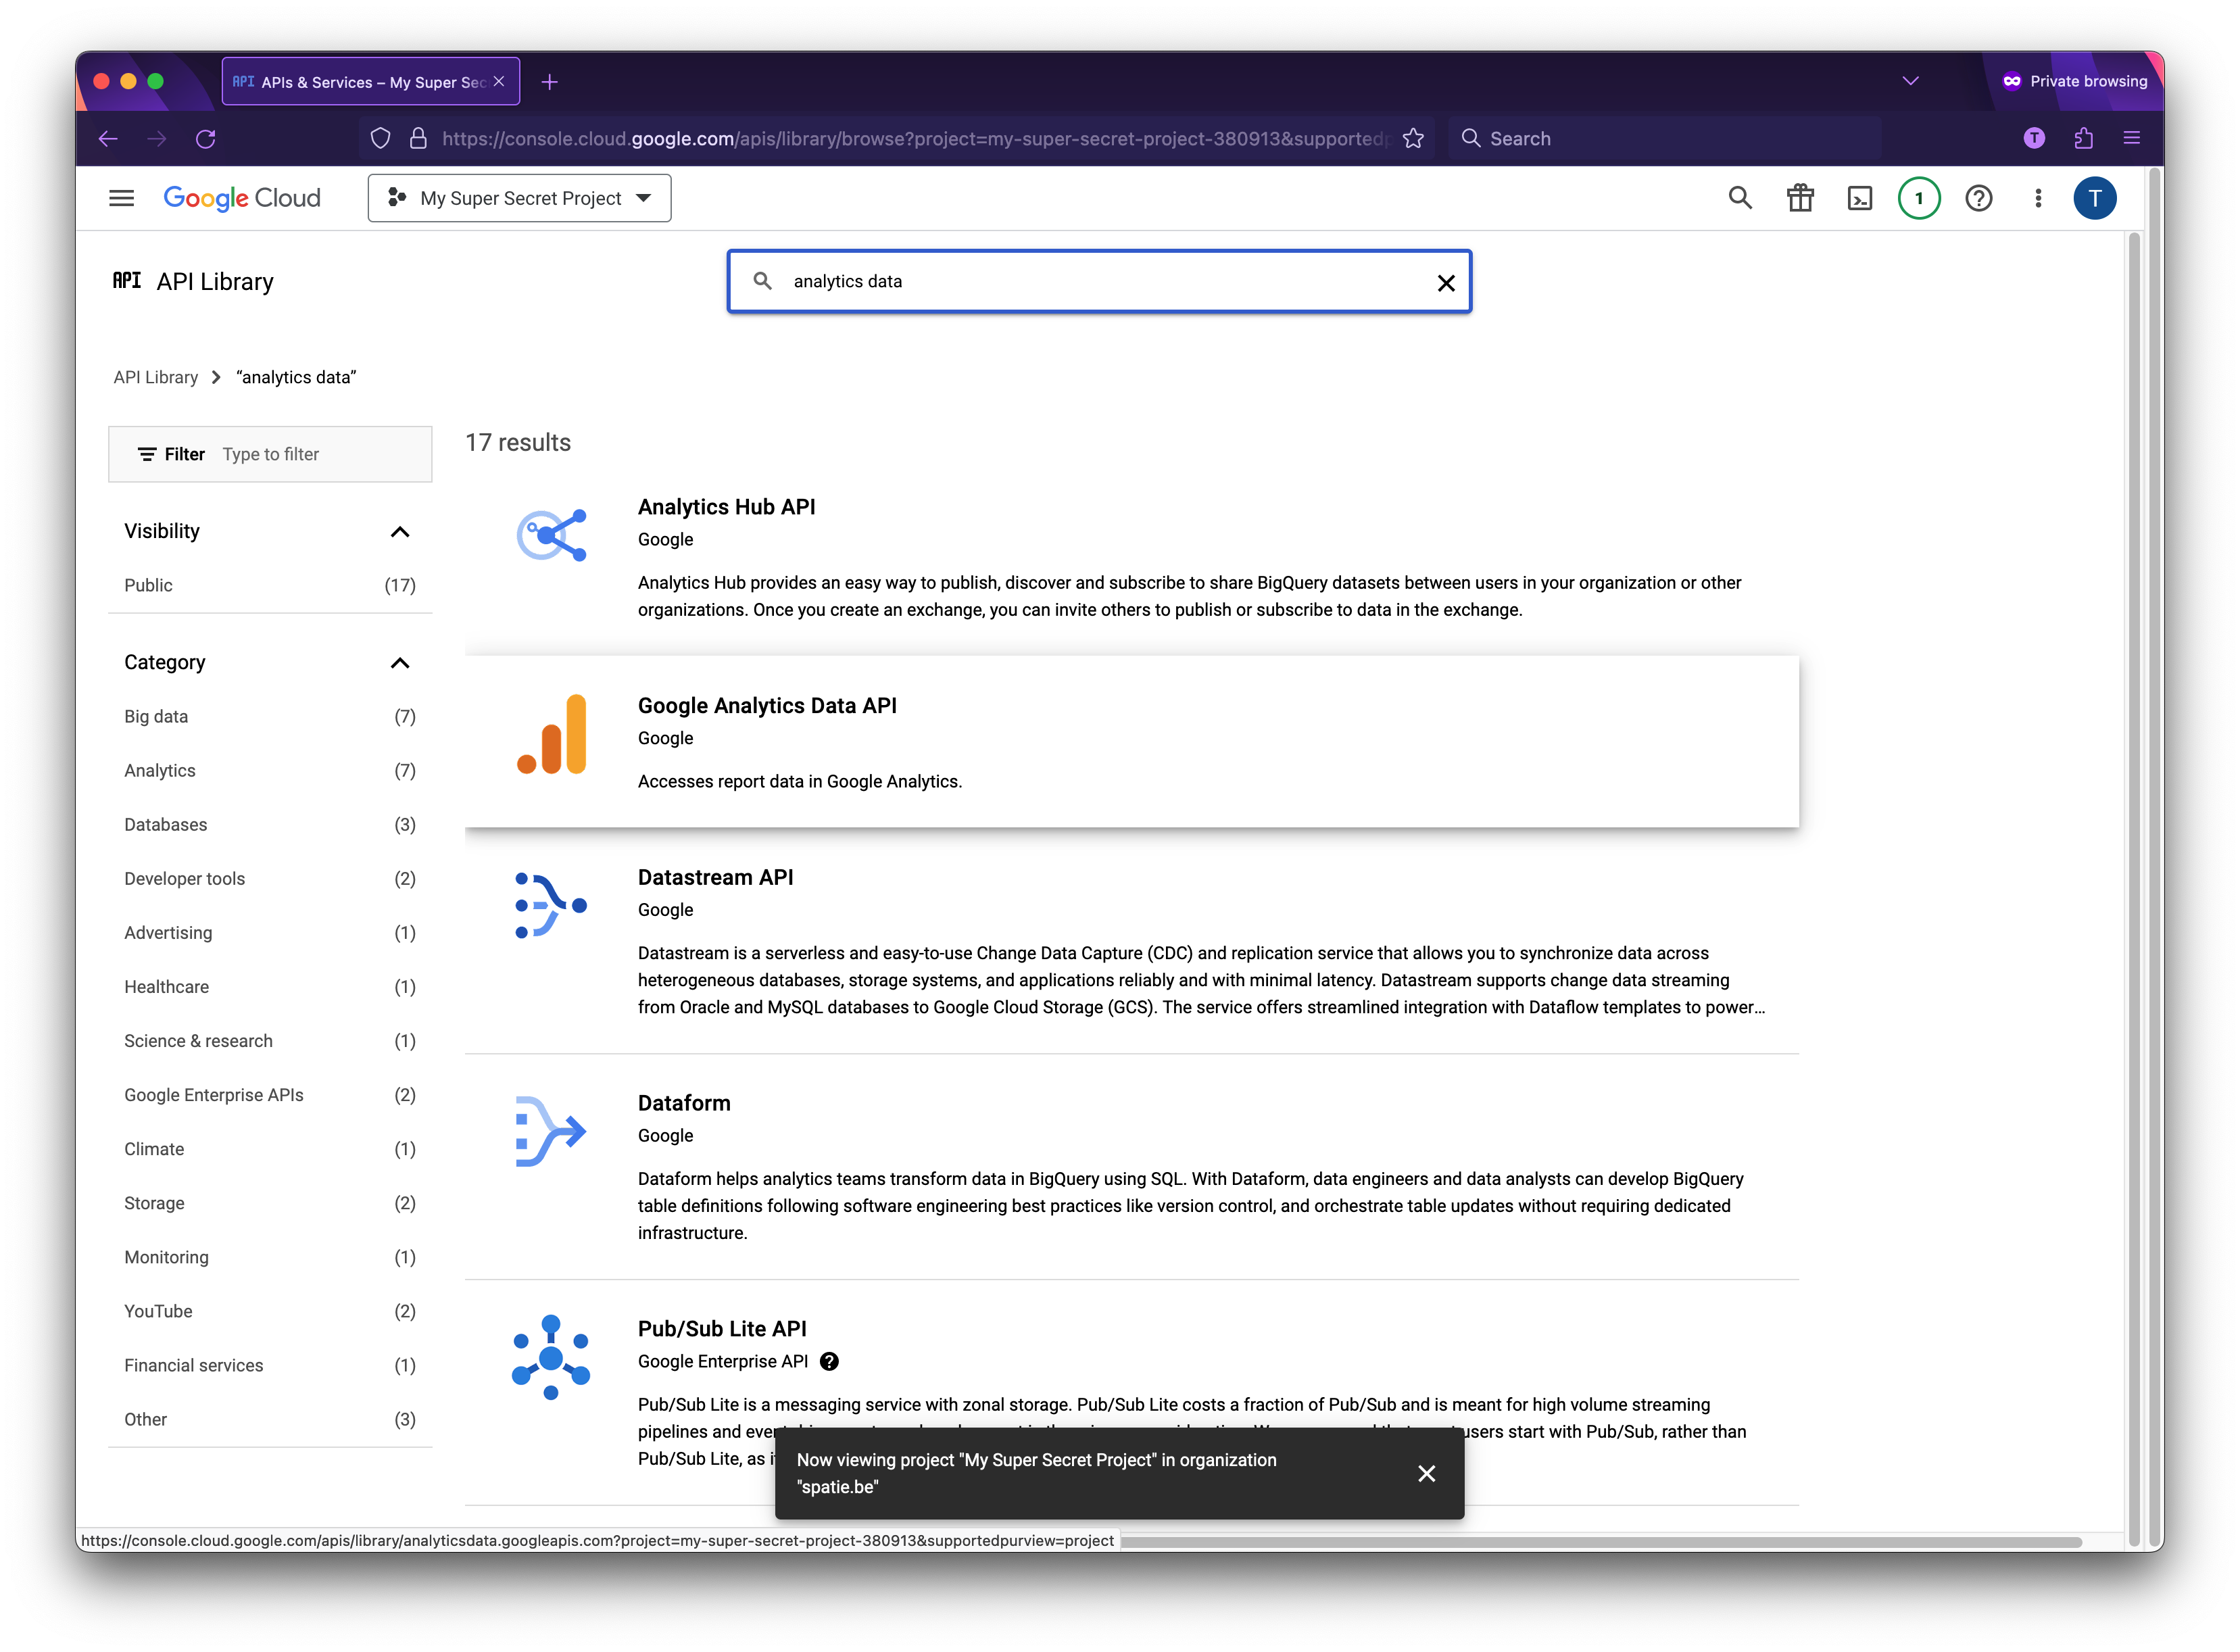Click the free trial gift icon

(x=1800, y=198)
